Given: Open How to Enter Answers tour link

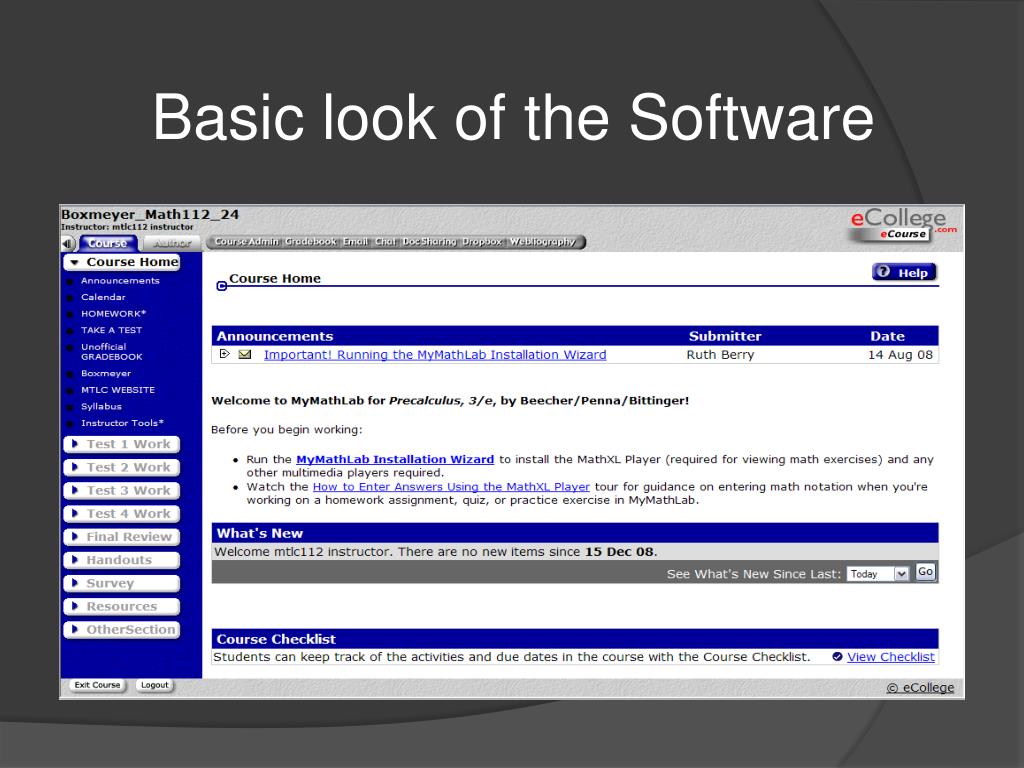Looking at the screenshot, I should (451, 487).
